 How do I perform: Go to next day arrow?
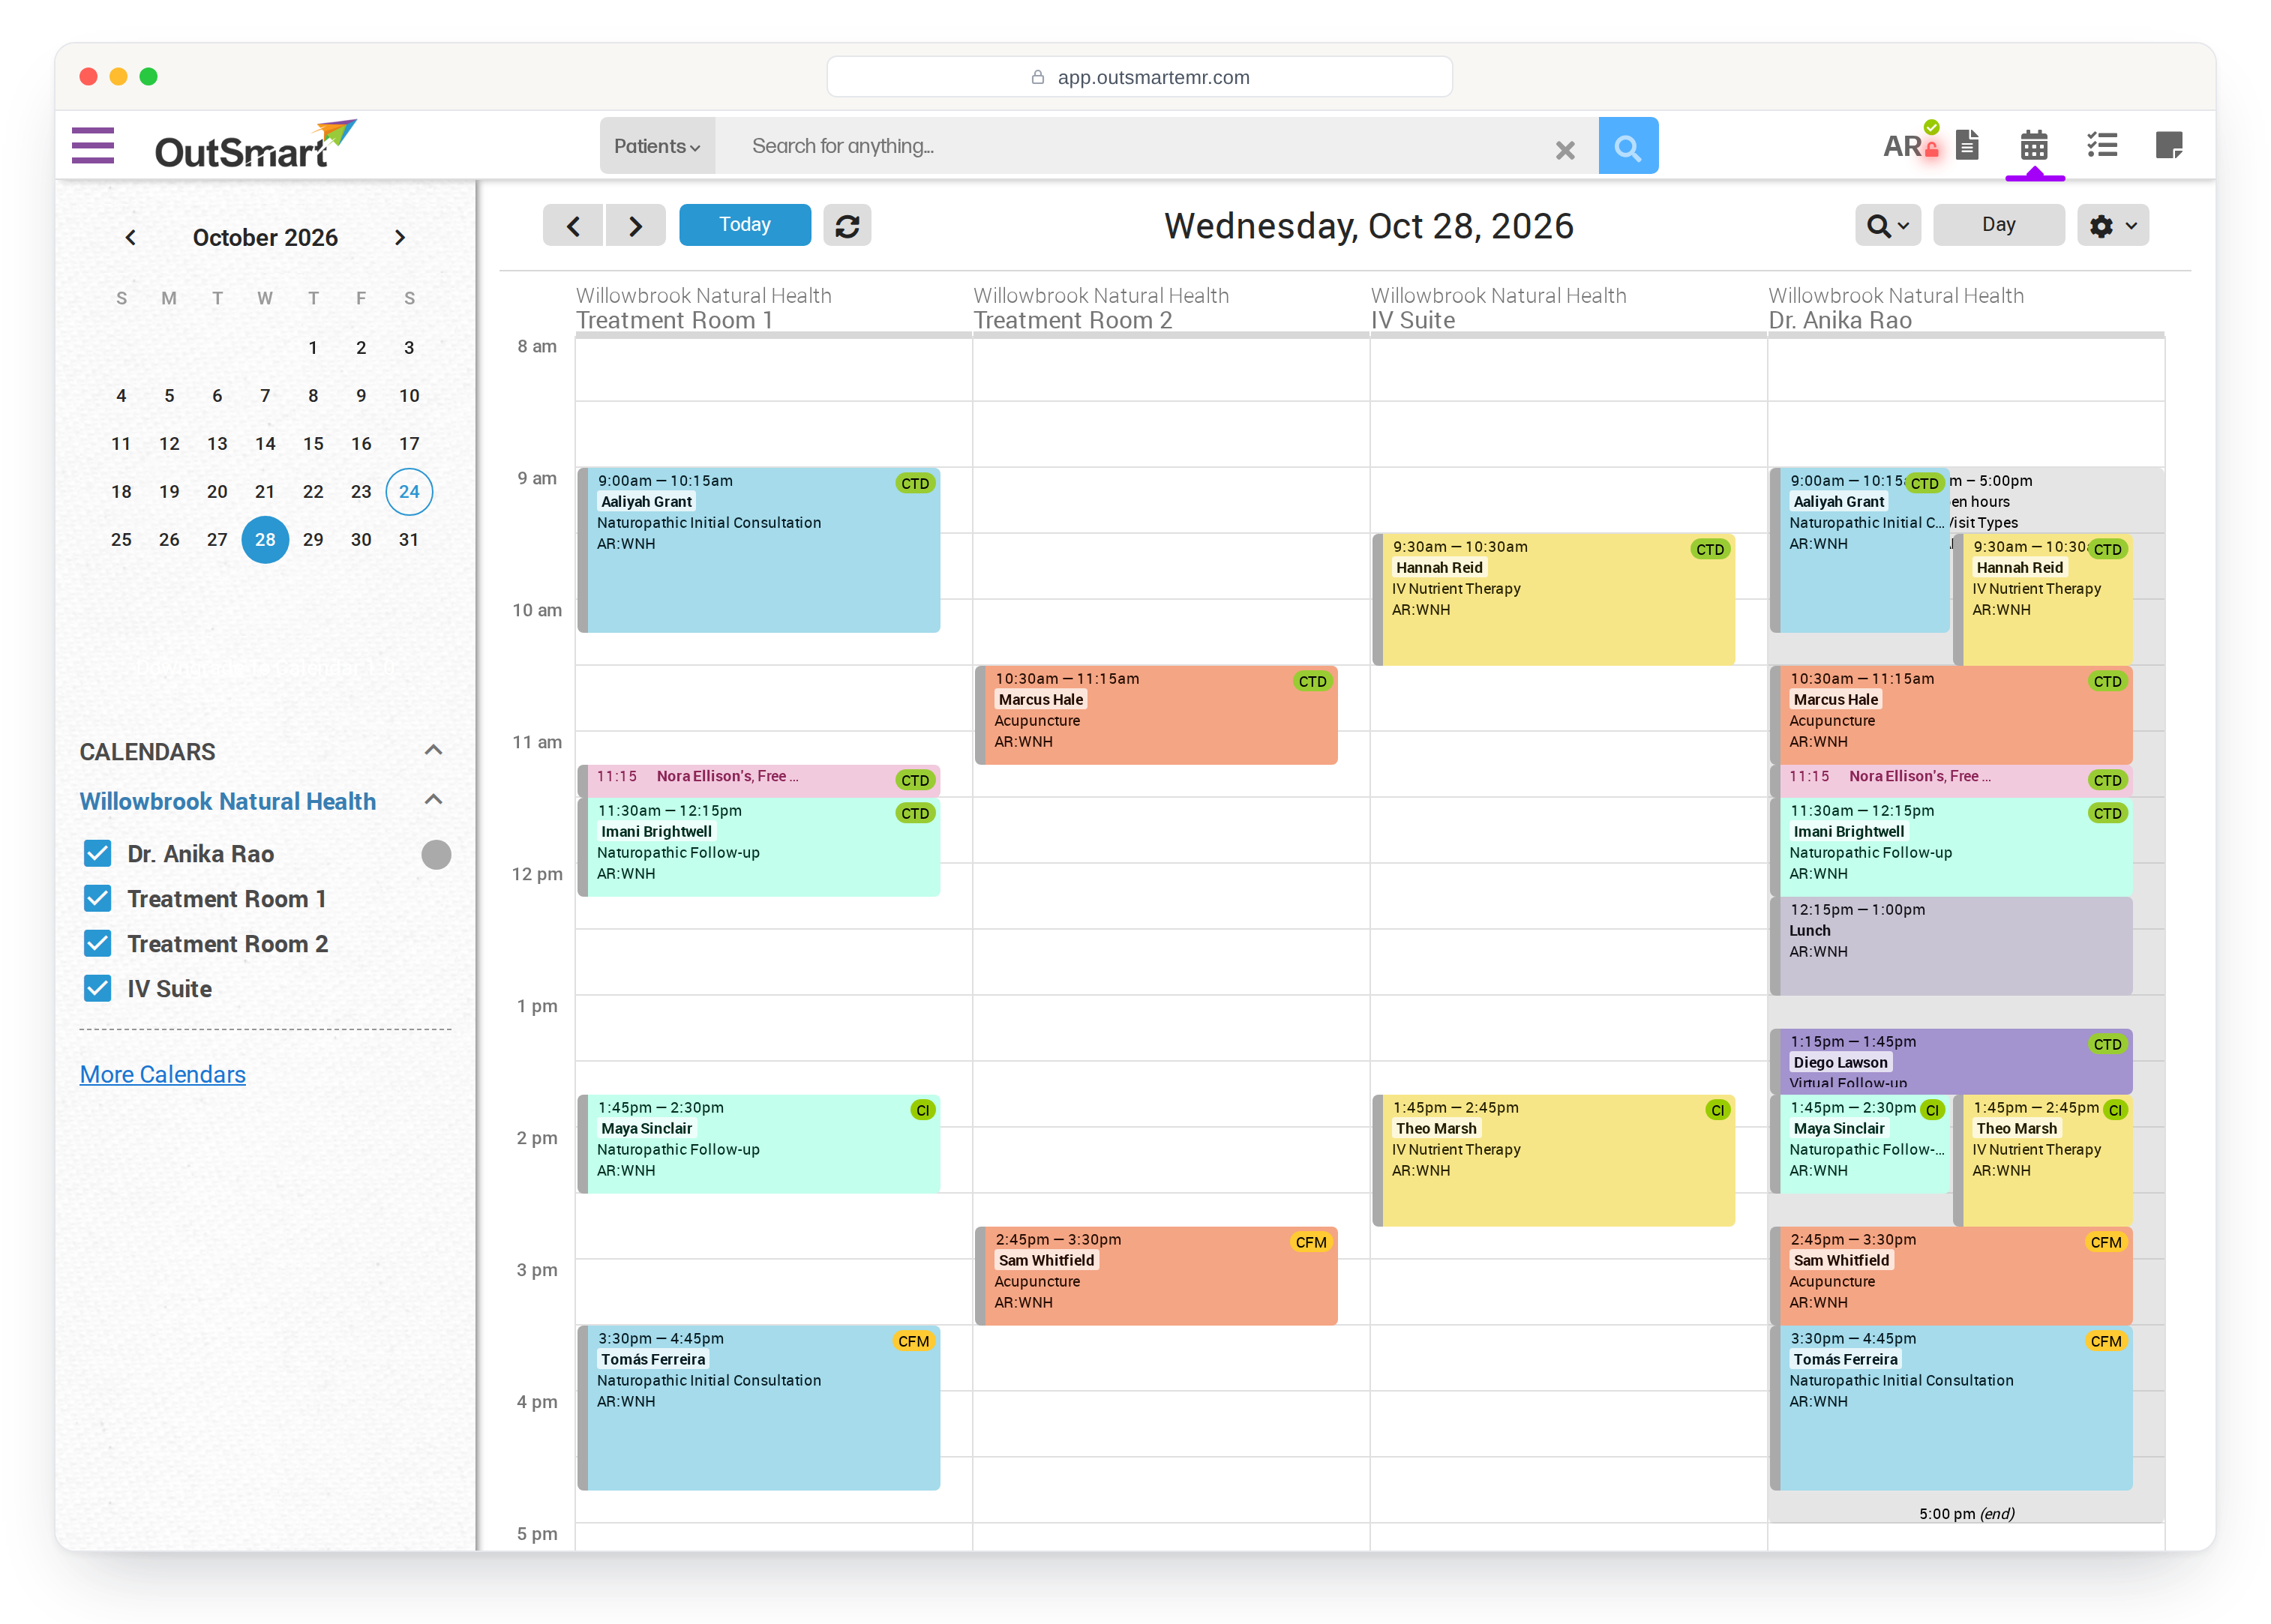[x=636, y=225]
